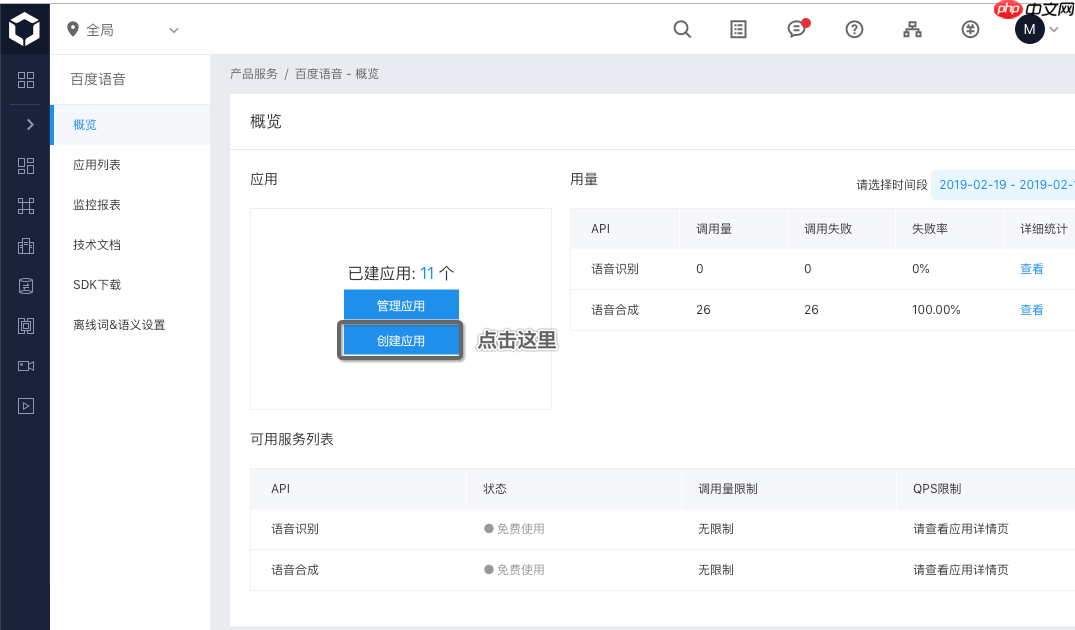Viewport: 1075px width, 630px height.
Task: View 语音合成 detailed statistics via 查看 link
Action: [x=1031, y=310]
